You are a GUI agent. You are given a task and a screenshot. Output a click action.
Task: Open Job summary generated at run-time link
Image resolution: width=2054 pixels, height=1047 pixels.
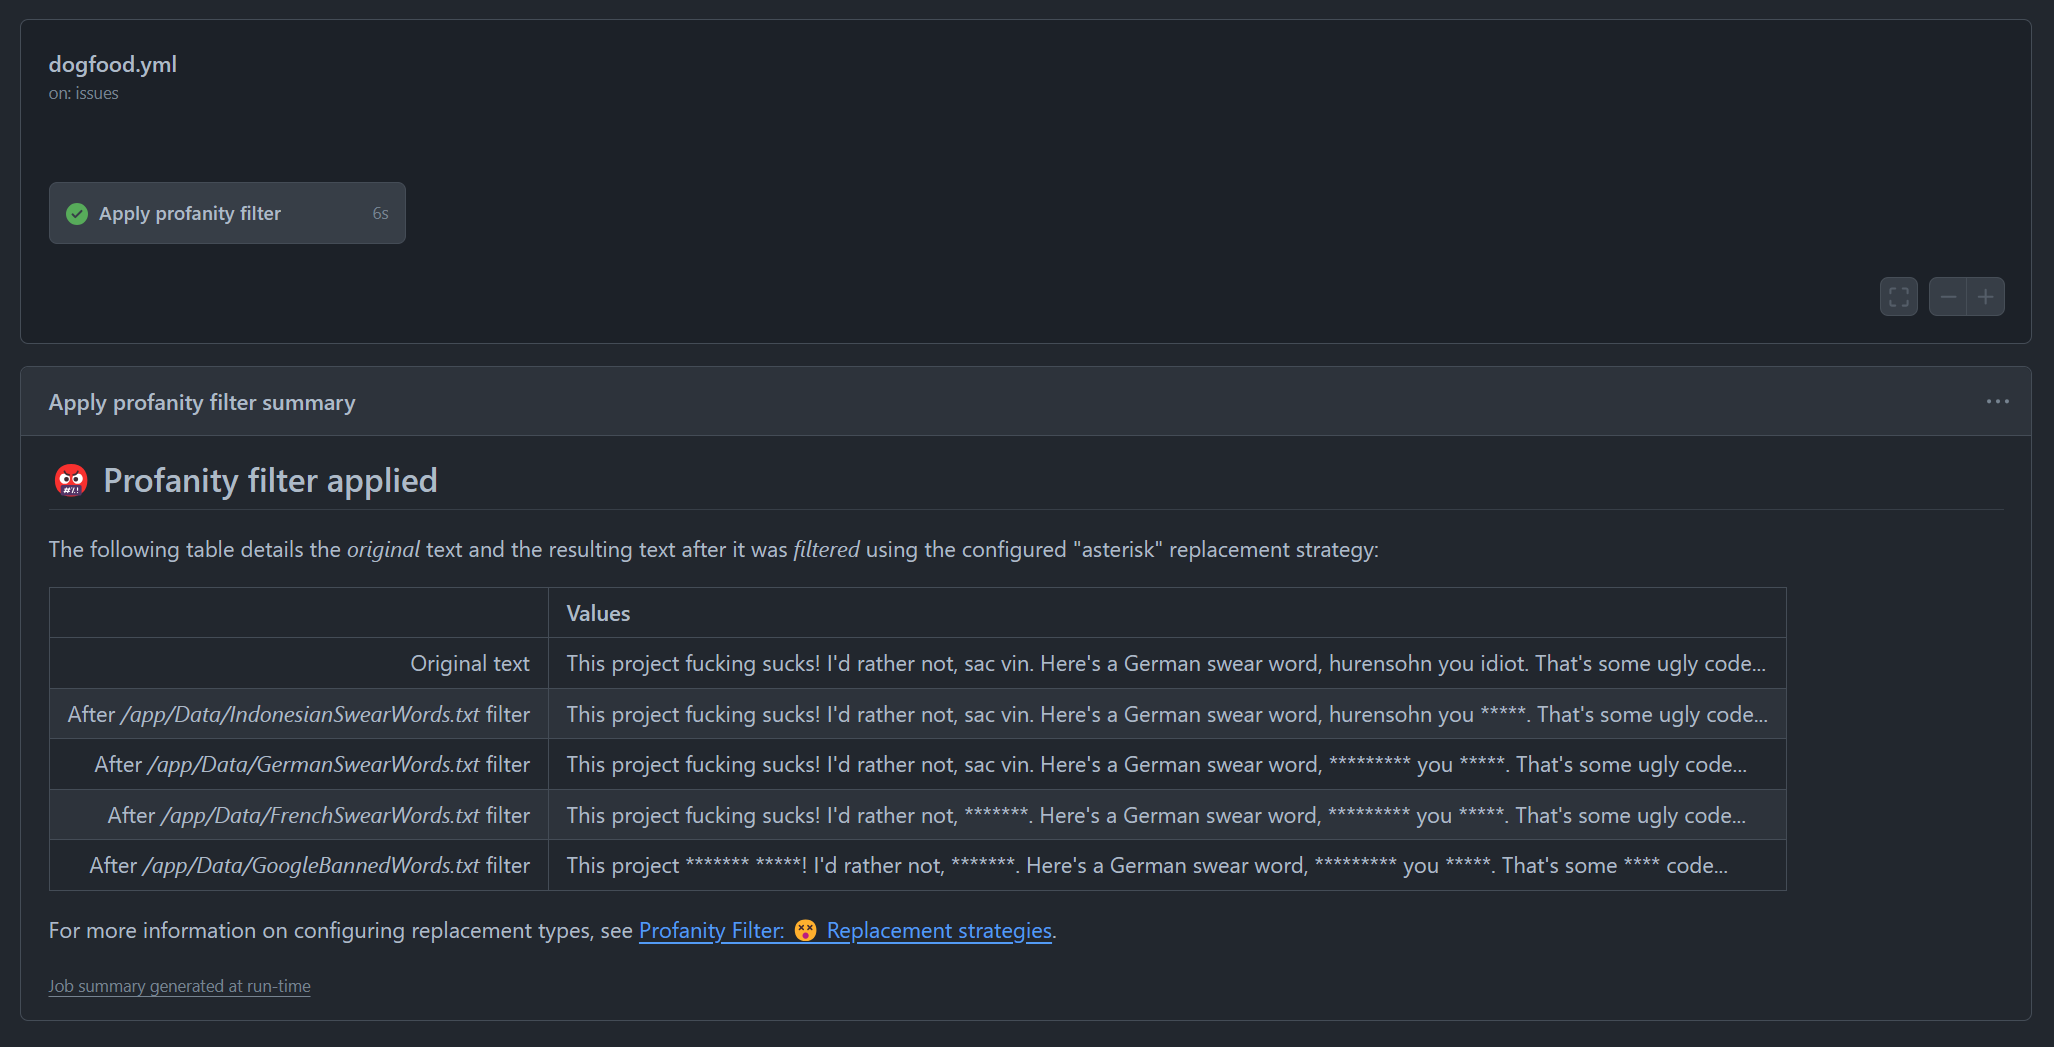(x=179, y=986)
